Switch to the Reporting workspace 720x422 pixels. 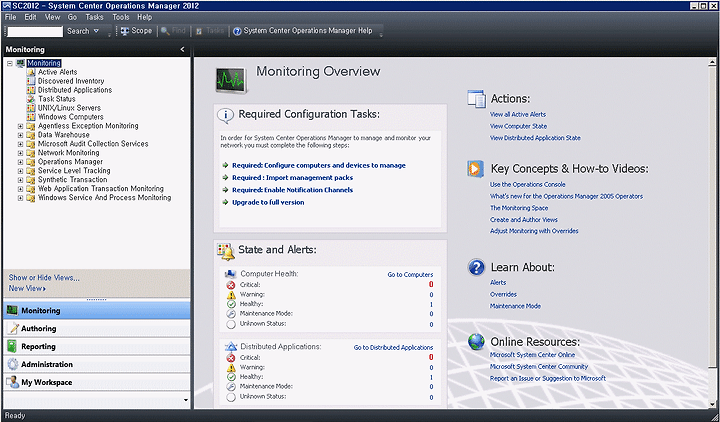coord(96,346)
